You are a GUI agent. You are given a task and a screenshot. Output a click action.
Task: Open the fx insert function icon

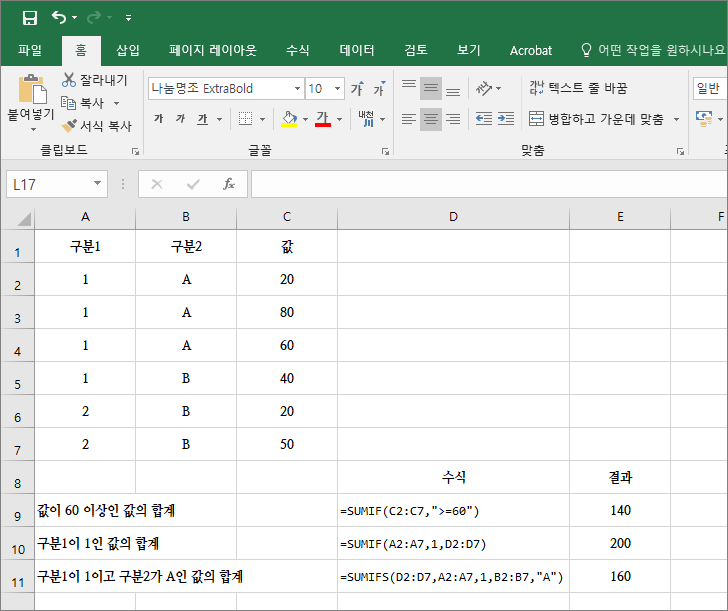[x=229, y=184]
